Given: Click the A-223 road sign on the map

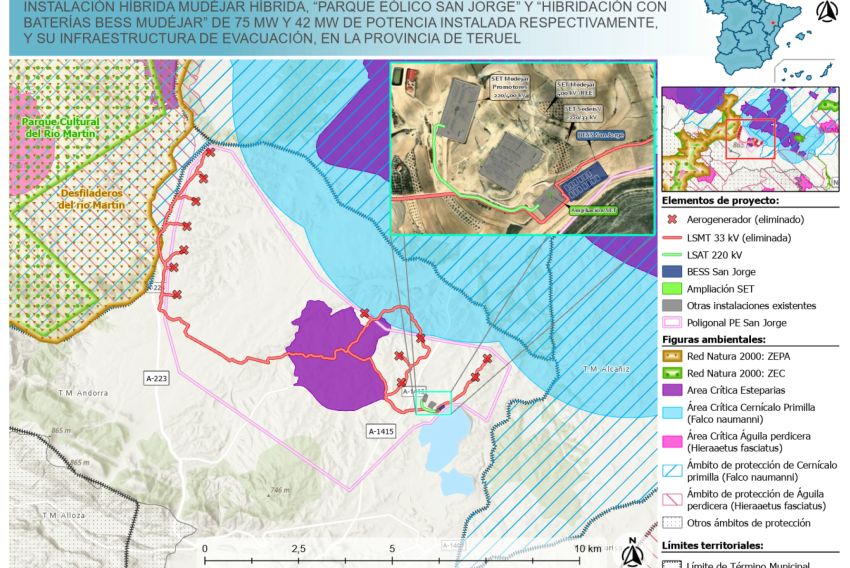Looking at the screenshot, I should pyautogui.click(x=157, y=379).
